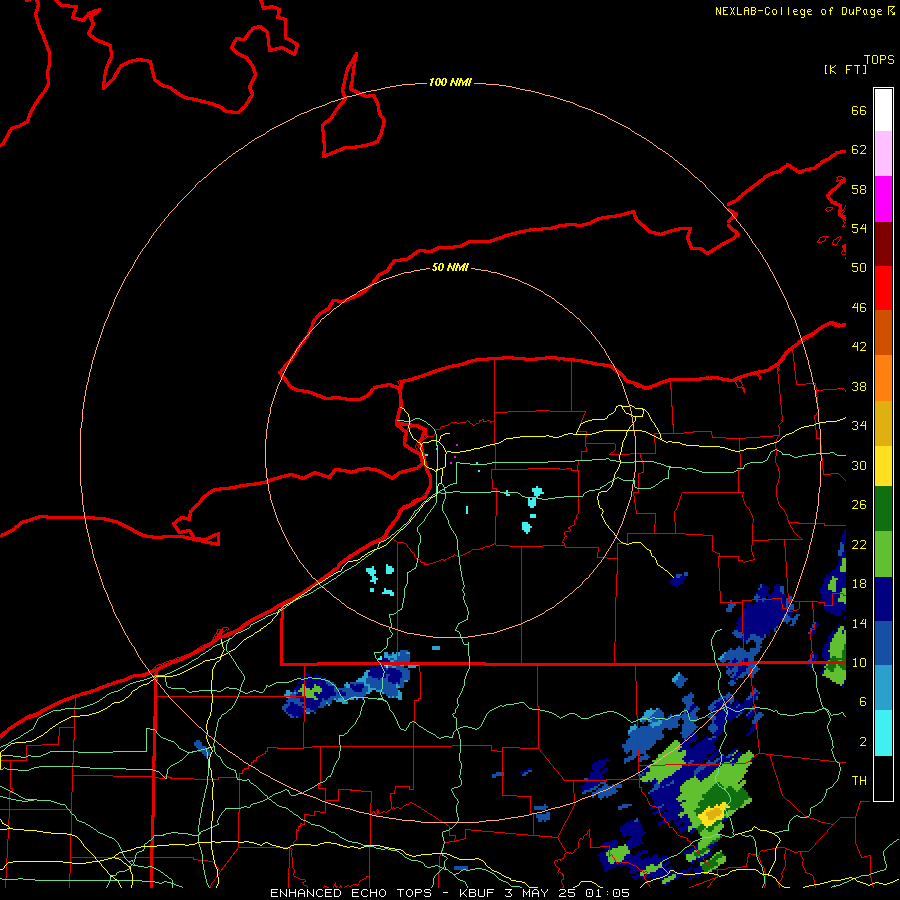
Task: Click the legend value 34
Action: (x=859, y=425)
